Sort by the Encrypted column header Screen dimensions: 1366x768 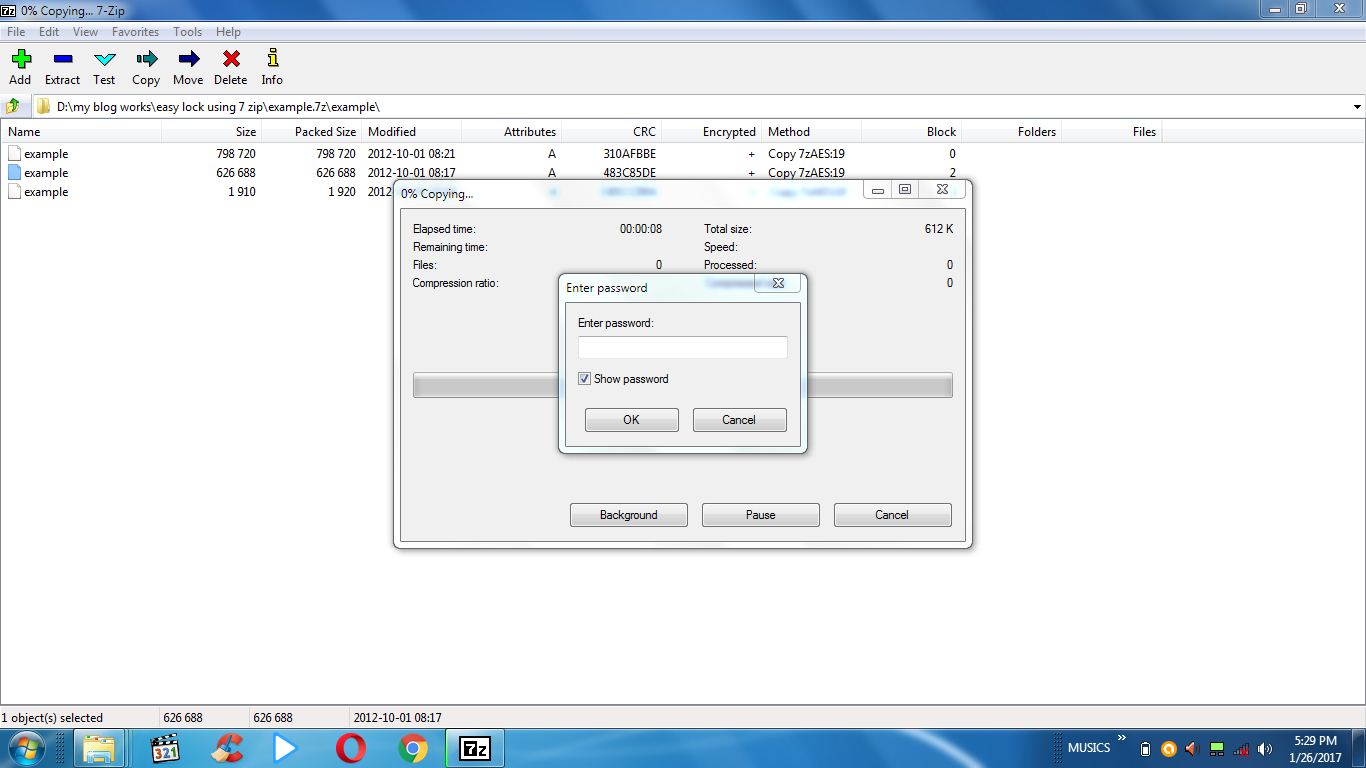pos(711,132)
